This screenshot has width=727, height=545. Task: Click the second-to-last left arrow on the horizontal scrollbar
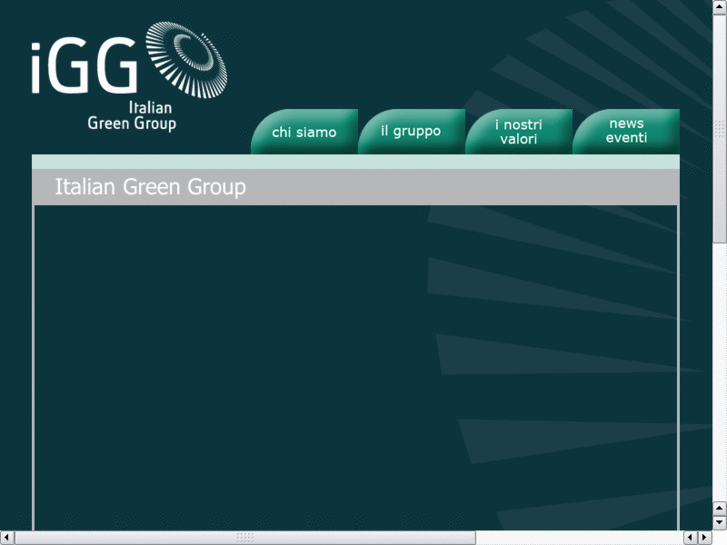pos(691,538)
